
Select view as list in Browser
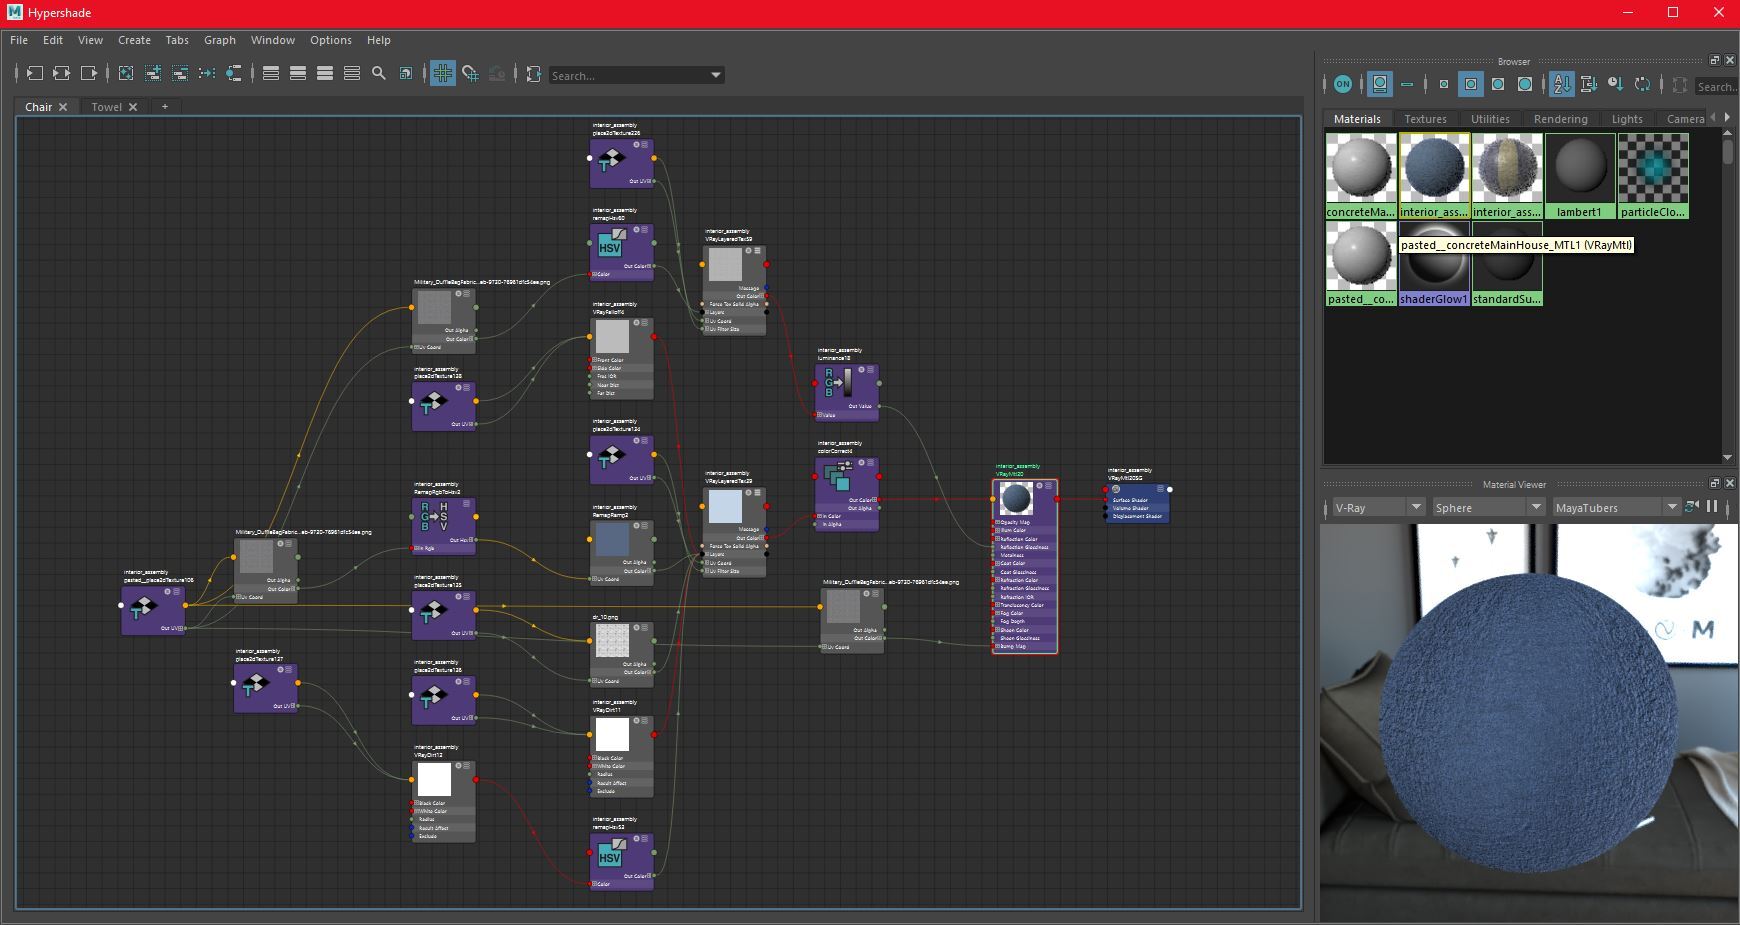click(x=1407, y=84)
